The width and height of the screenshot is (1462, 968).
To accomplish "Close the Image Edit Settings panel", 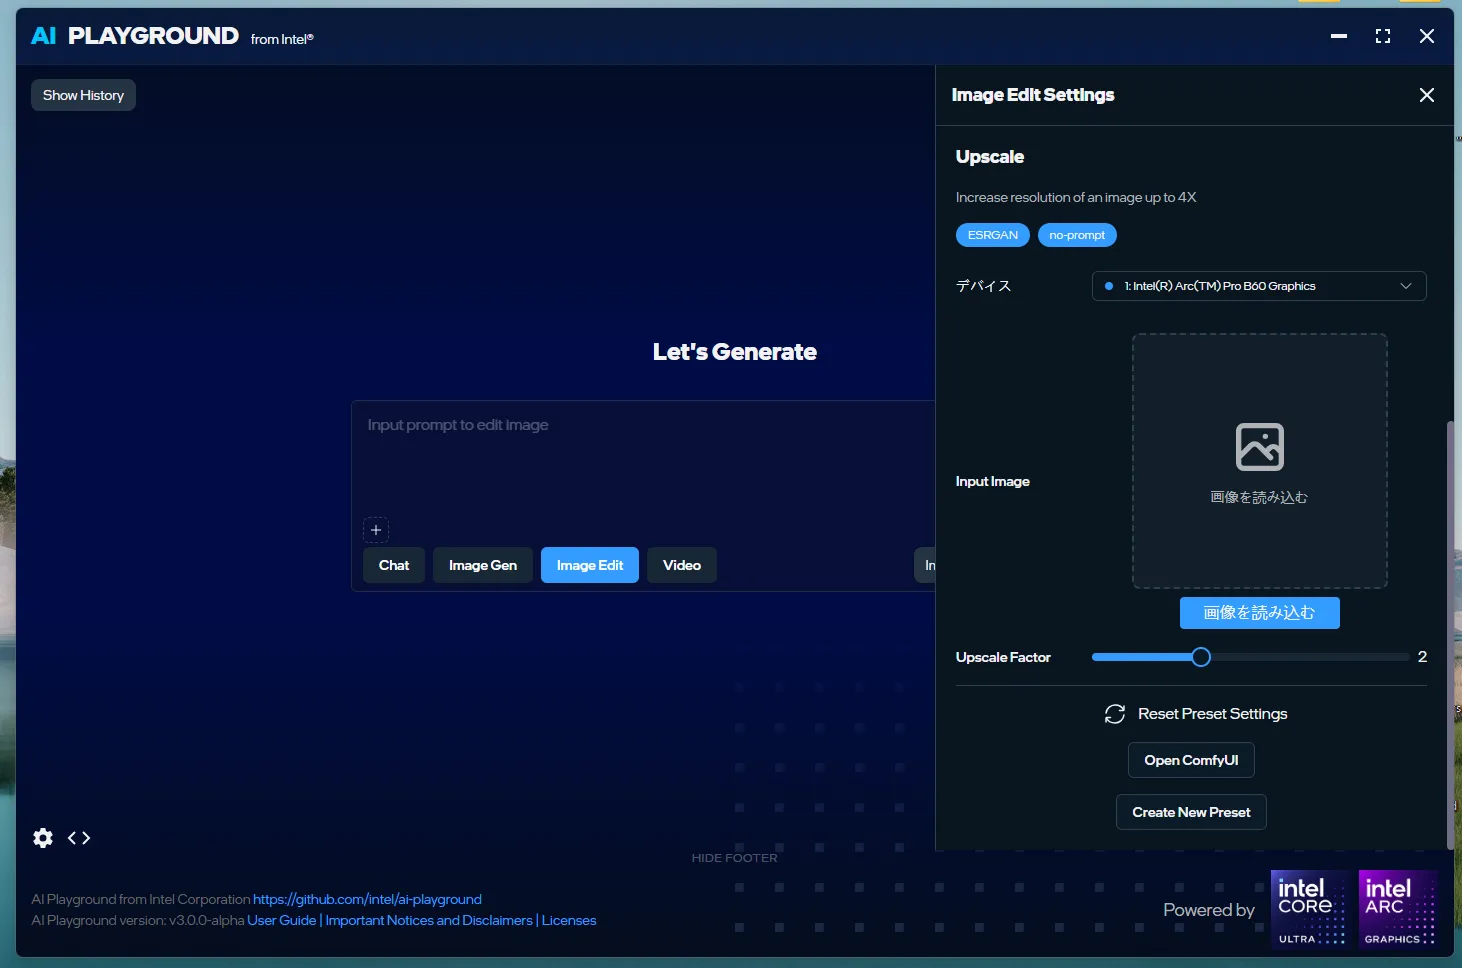I will [x=1426, y=95].
